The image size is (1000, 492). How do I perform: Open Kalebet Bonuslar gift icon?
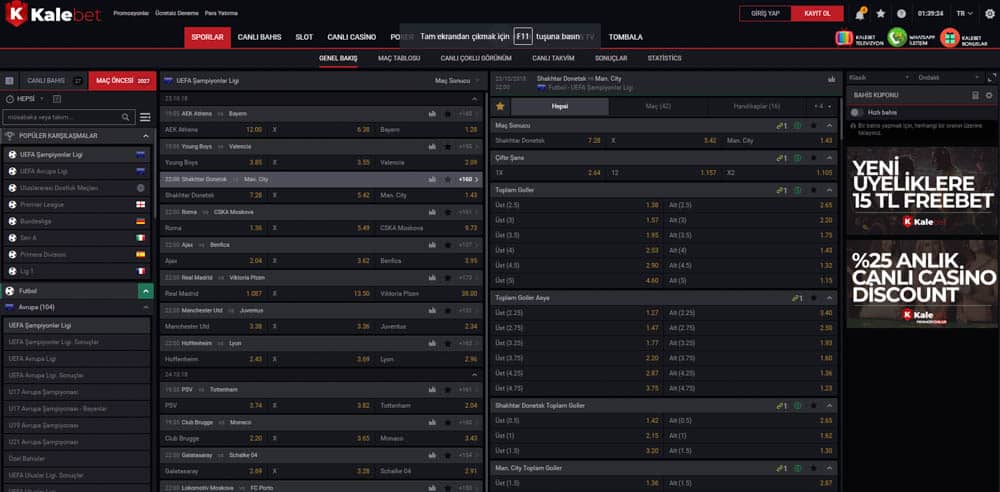coord(950,38)
